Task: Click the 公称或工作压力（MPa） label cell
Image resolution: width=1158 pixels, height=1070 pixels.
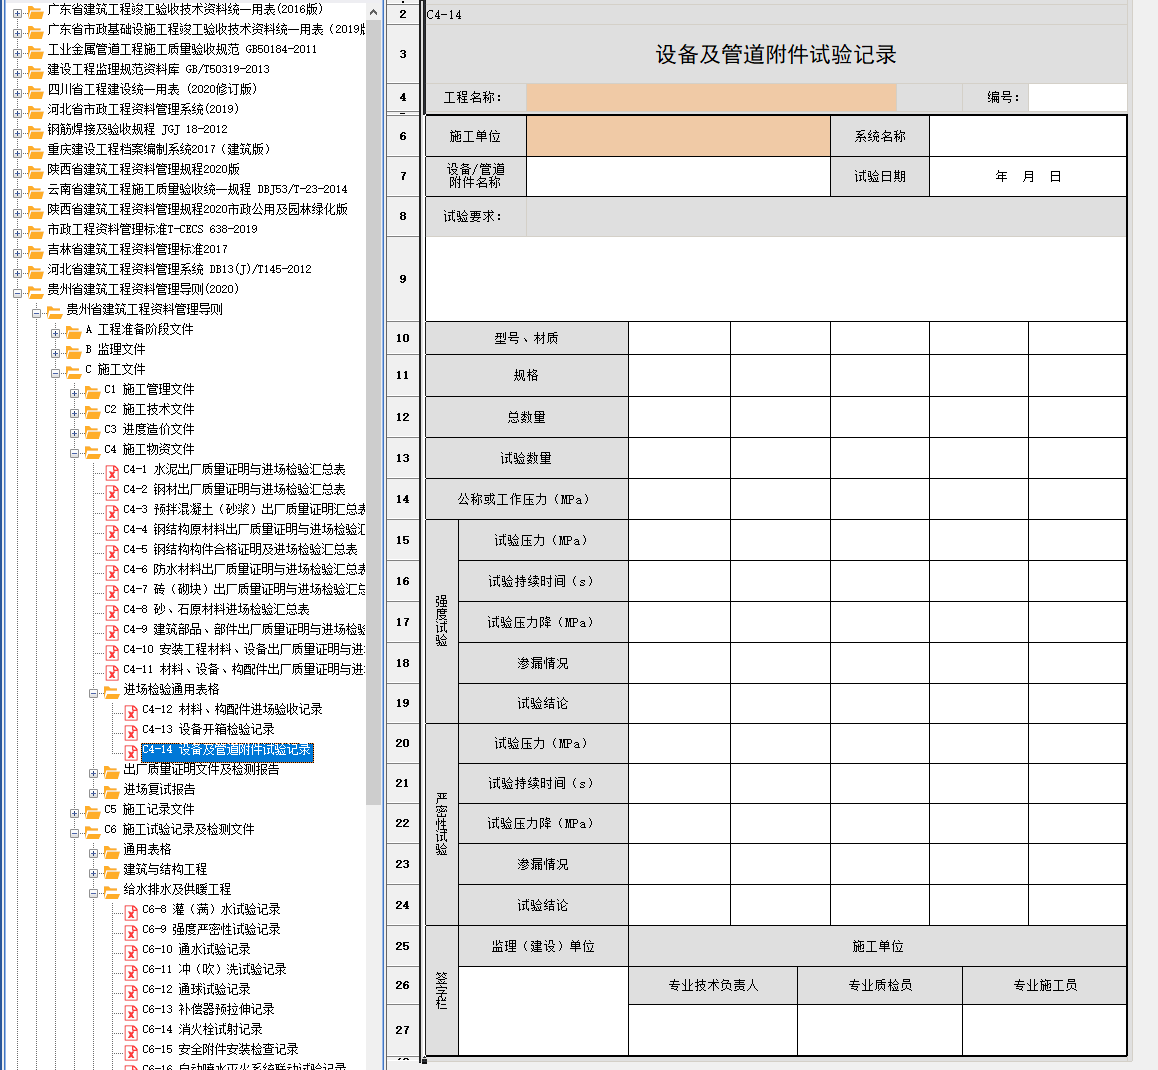Action: 527,499
